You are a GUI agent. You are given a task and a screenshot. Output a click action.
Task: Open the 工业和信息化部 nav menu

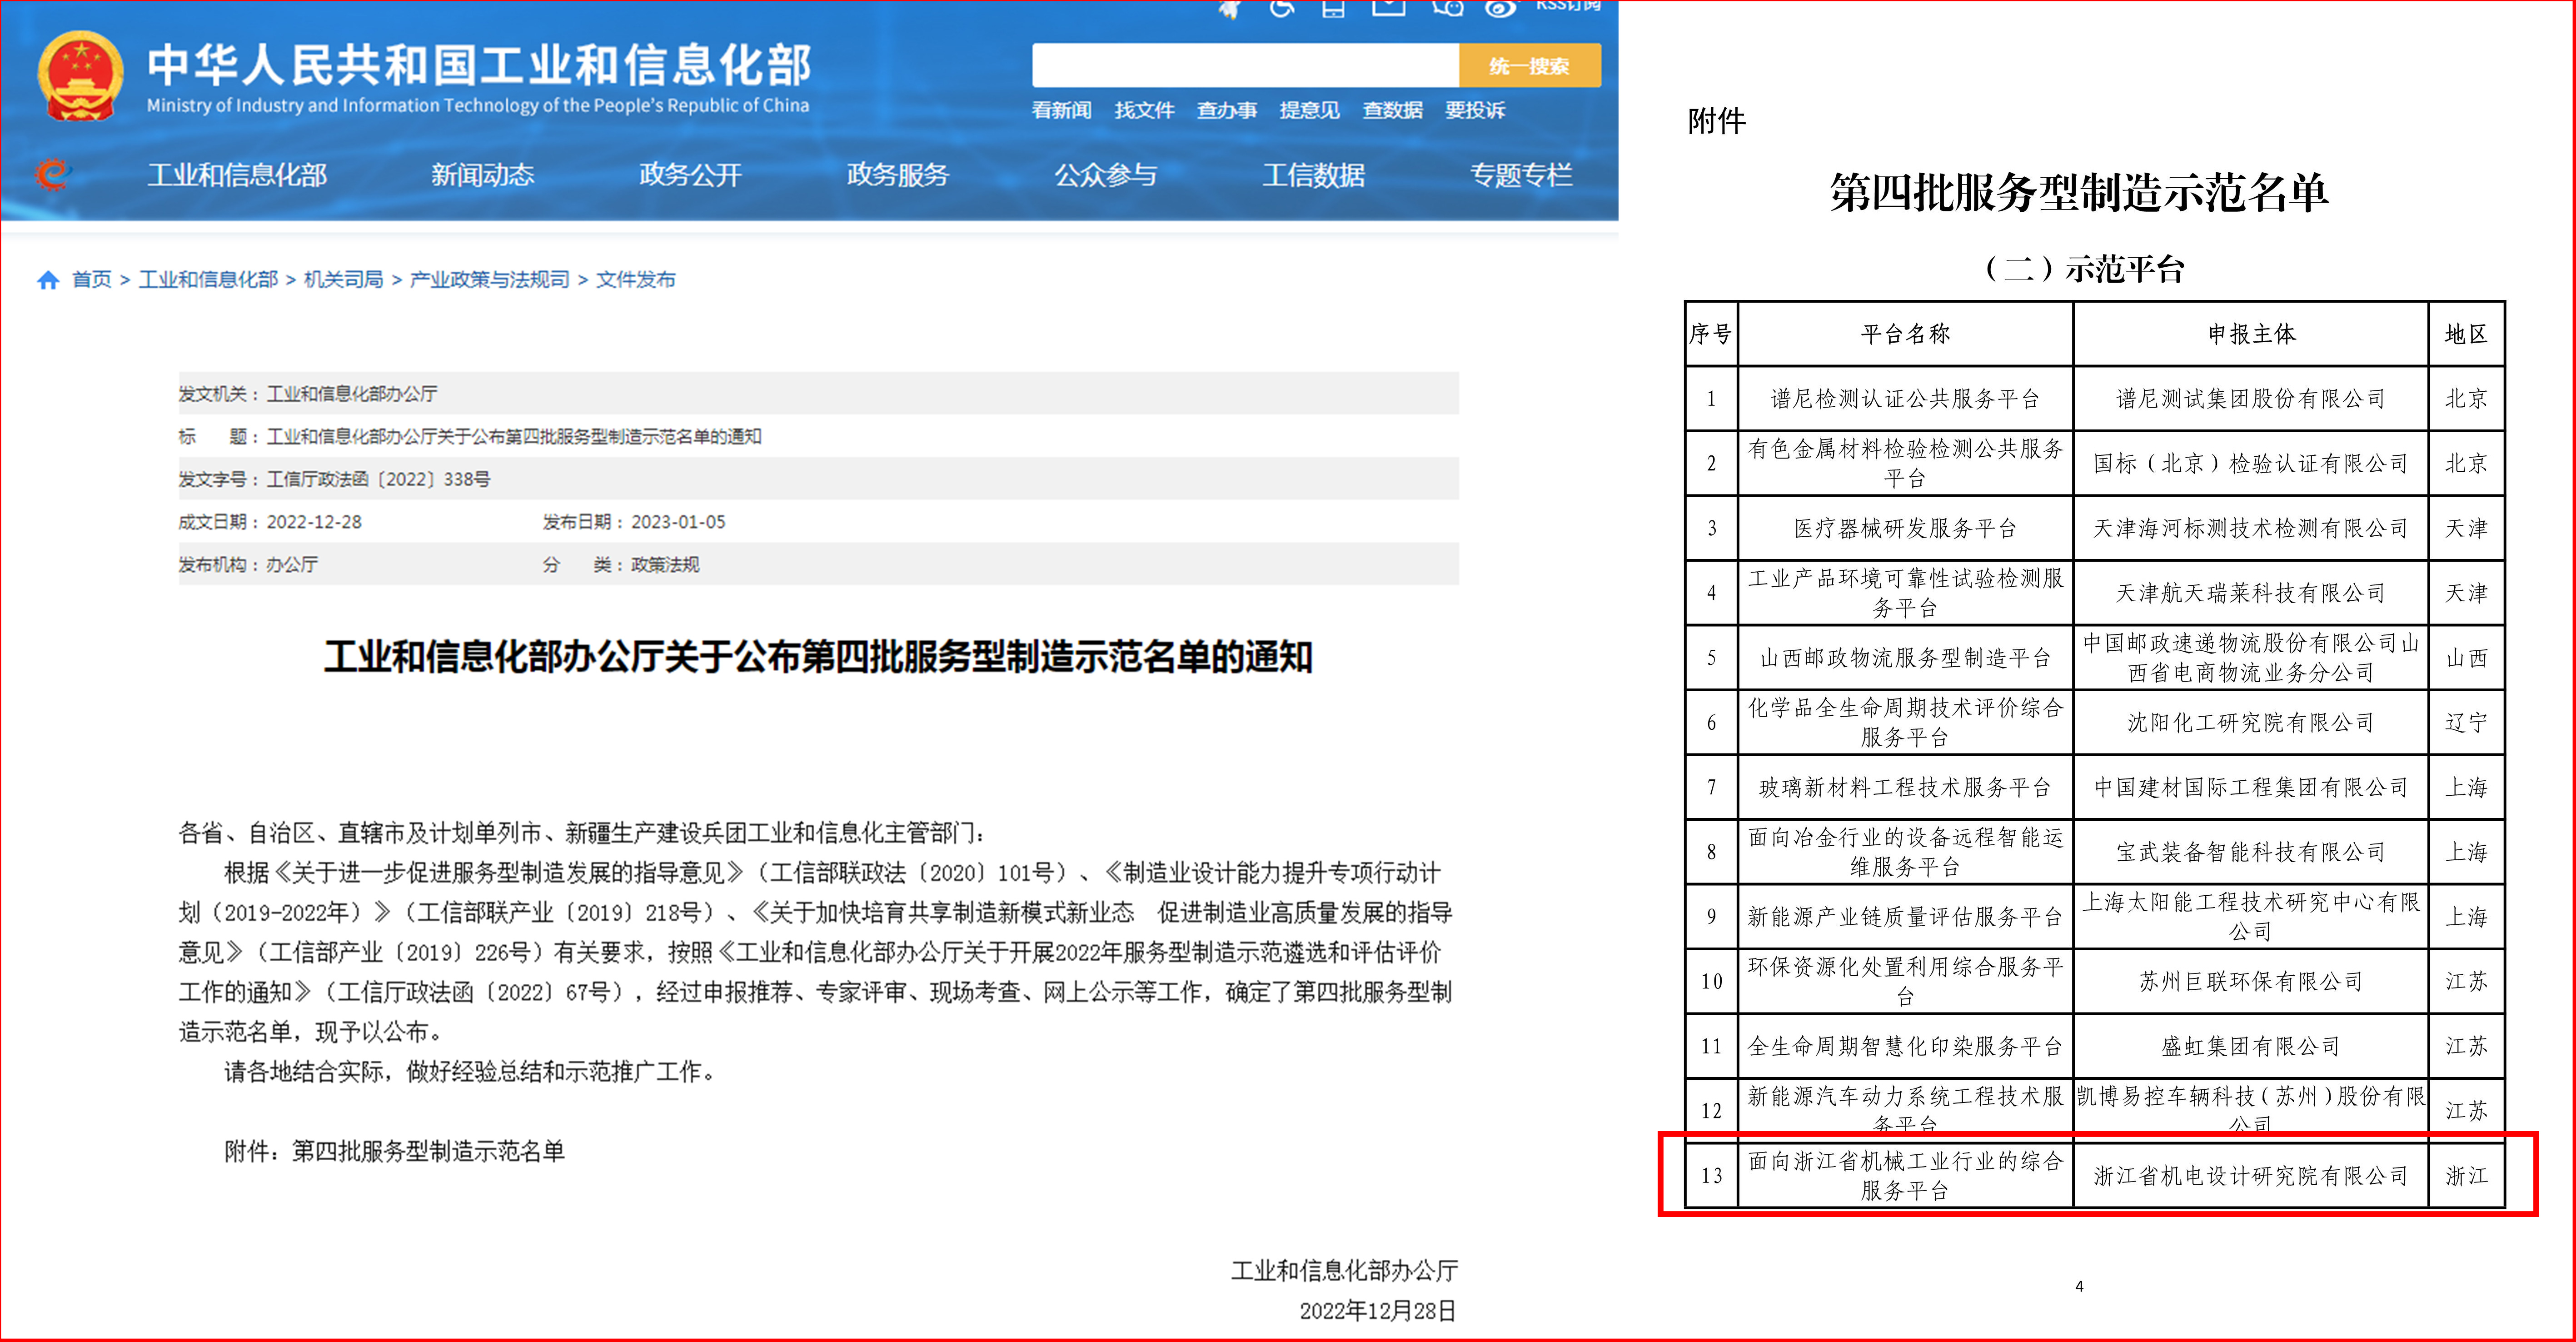(237, 175)
